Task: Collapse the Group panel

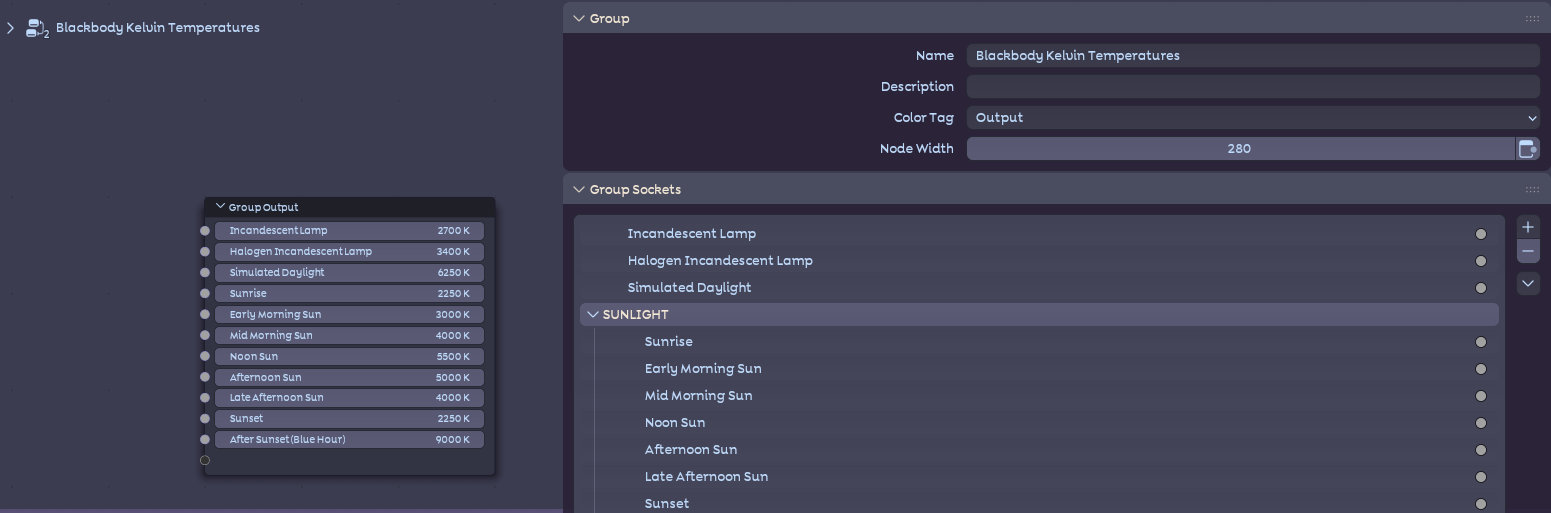Action: pos(578,18)
